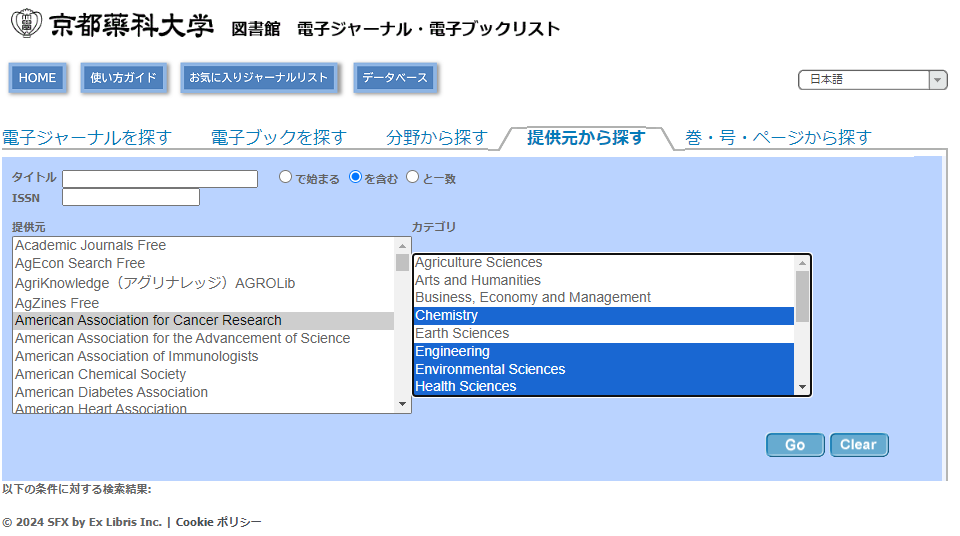Select the と一致 radio button

(x=413, y=177)
